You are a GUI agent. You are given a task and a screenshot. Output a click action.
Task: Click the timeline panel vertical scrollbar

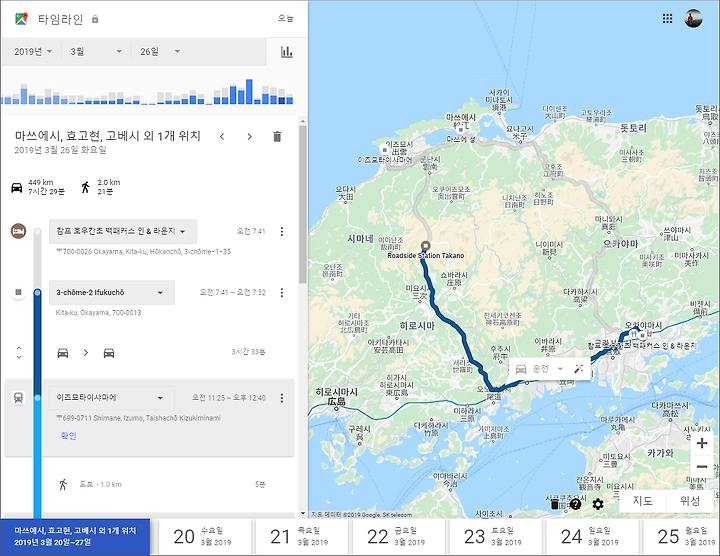tap(303, 205)
